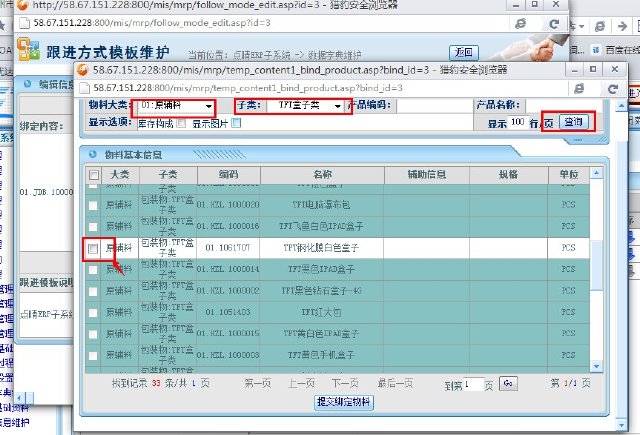
Task: Open the 物料大类 dropdown
Action: pyautogui.click(x=174, y=106)
